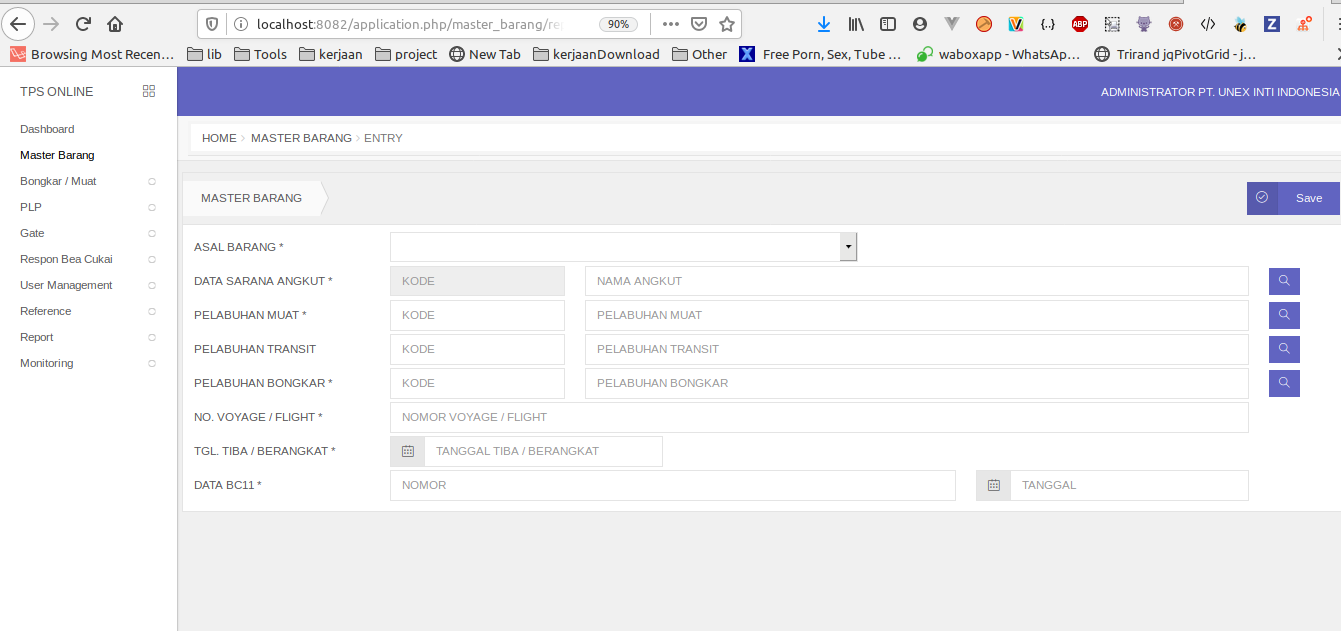The image size is (1341, 631).
Task: Open the project bookmarks folder
Action: 406,54
